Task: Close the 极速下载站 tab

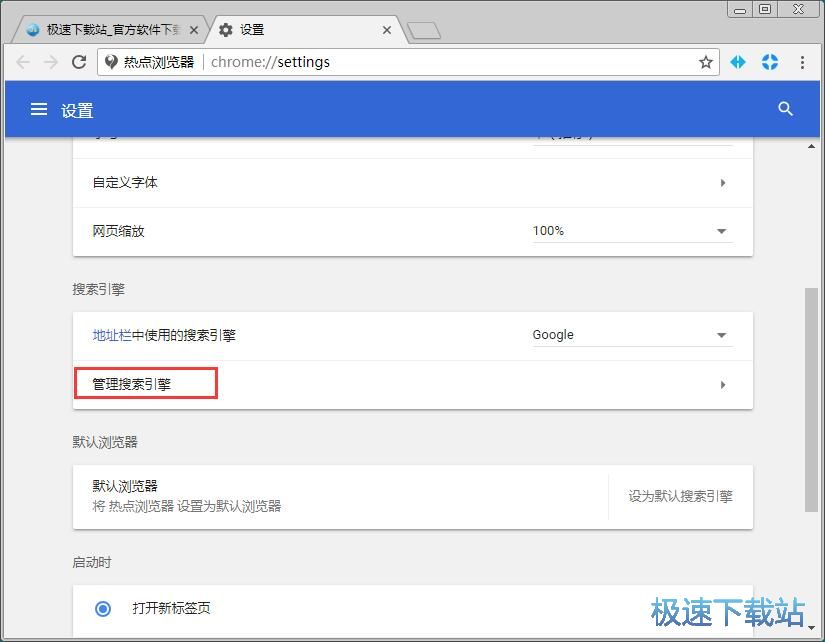Action: click(x=194, y=30)
